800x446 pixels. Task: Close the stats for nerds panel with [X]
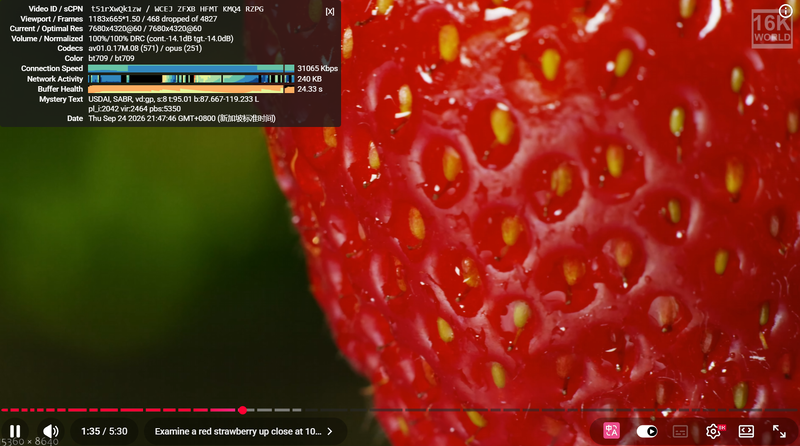pyautogui.click(x=330, y=11)
